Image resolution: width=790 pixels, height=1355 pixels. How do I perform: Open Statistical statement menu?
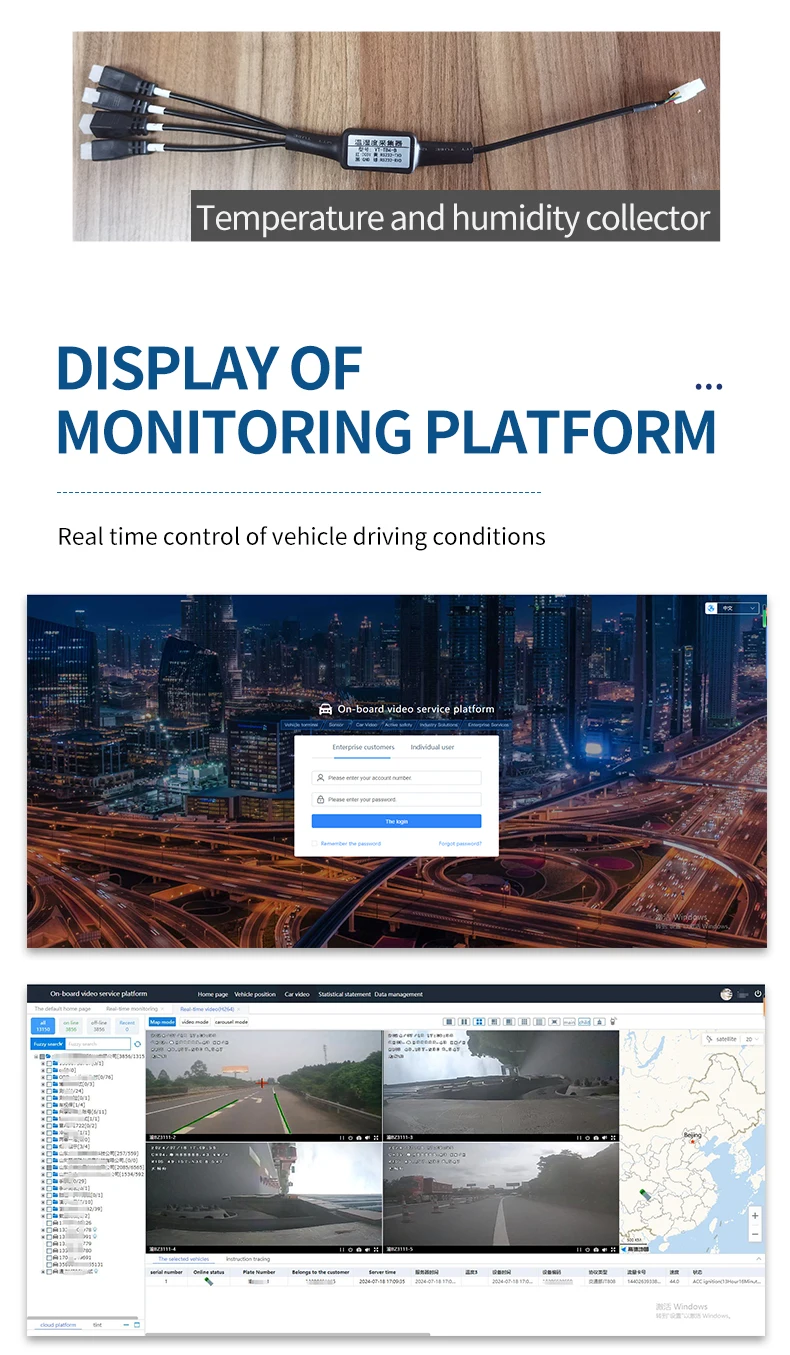point(344,994)
